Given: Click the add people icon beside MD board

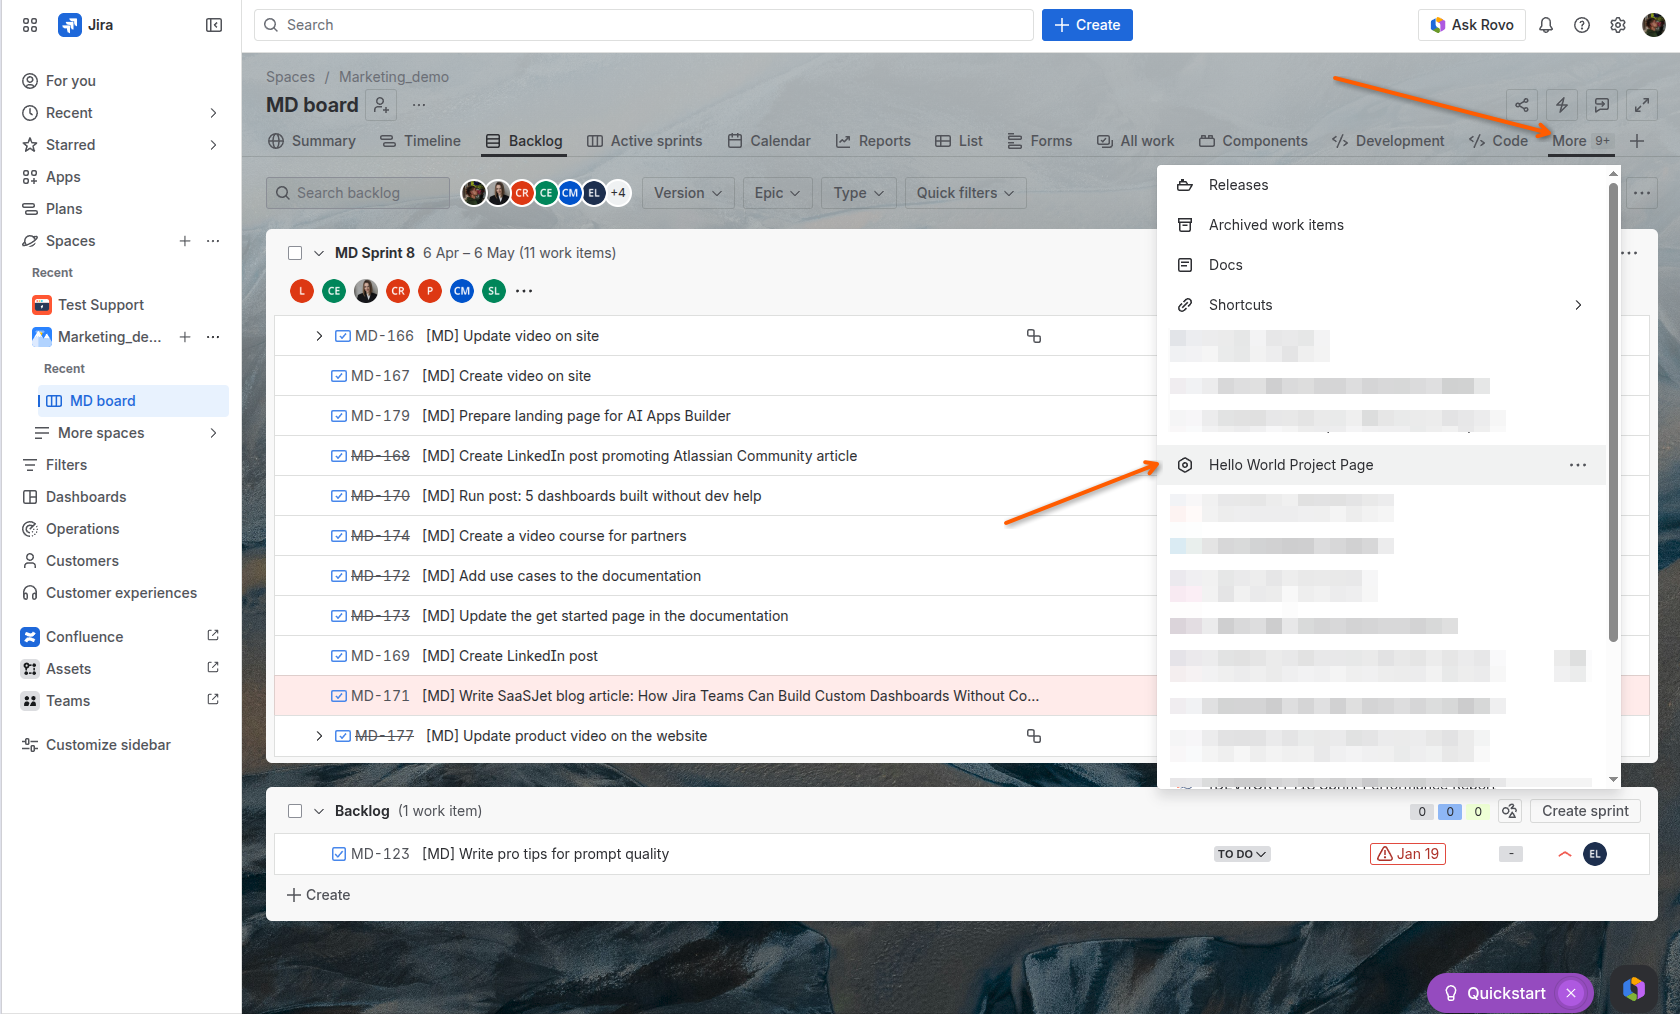Looking at the screenshot, I should pyautogui.click(x=381, y=105).
